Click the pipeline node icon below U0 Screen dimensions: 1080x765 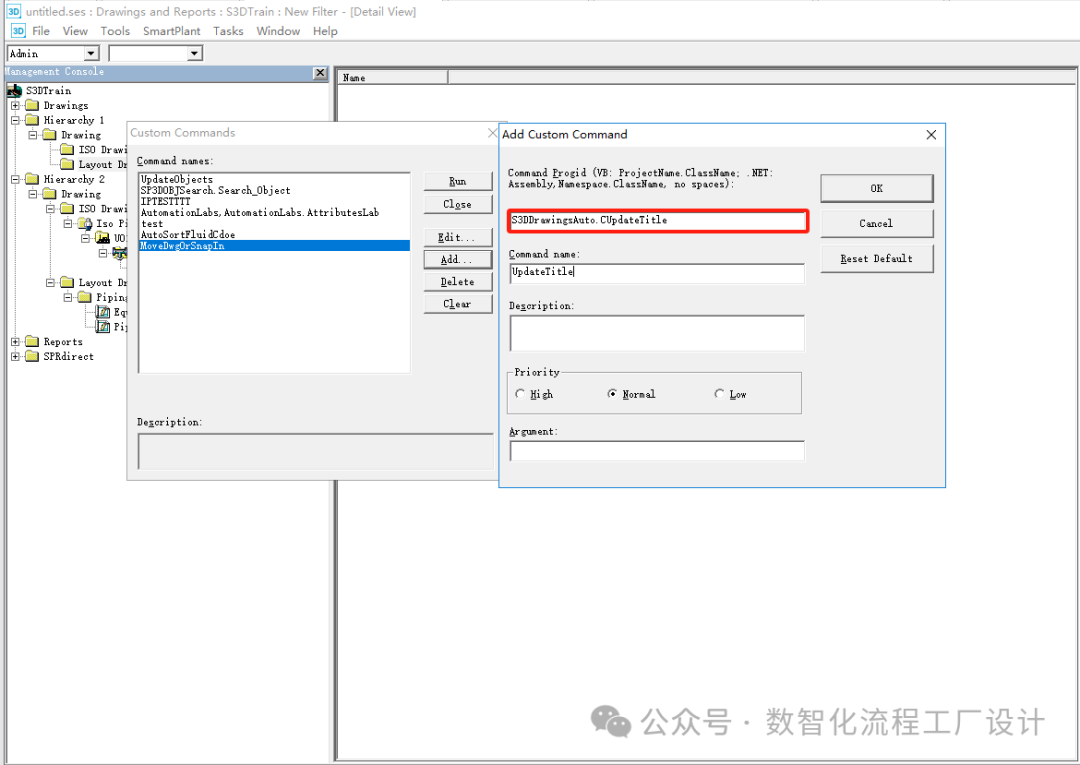click(120, 254)
